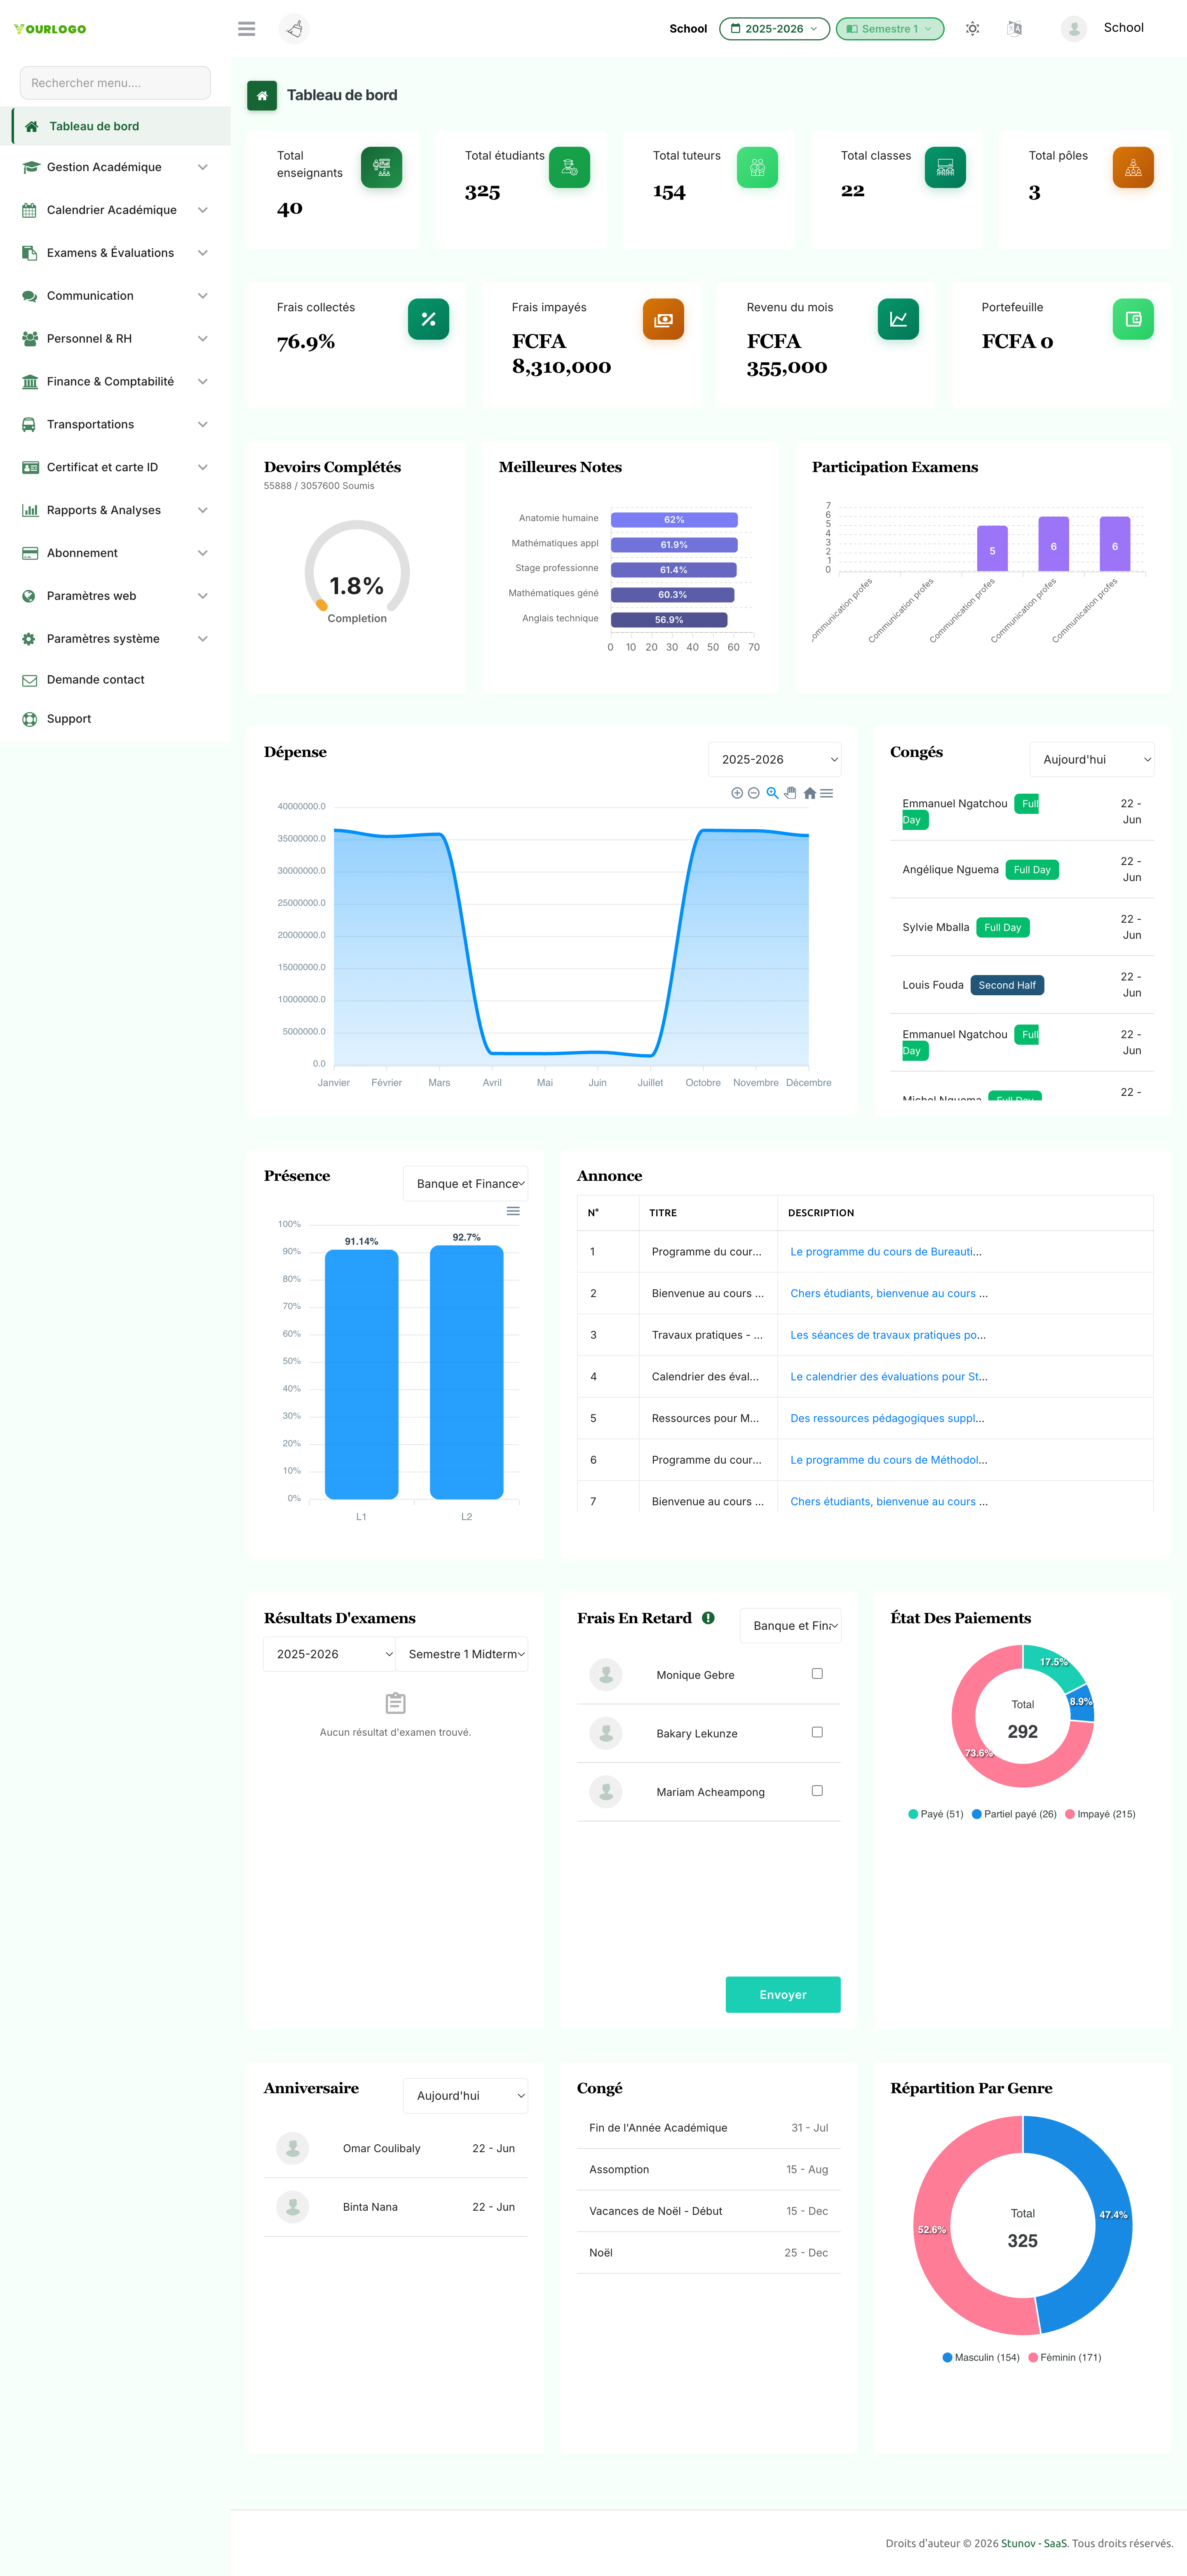1187x2576 pixels.
Task: Tick the Mariam Acheampong checkbox
Action: [817, 1791]
